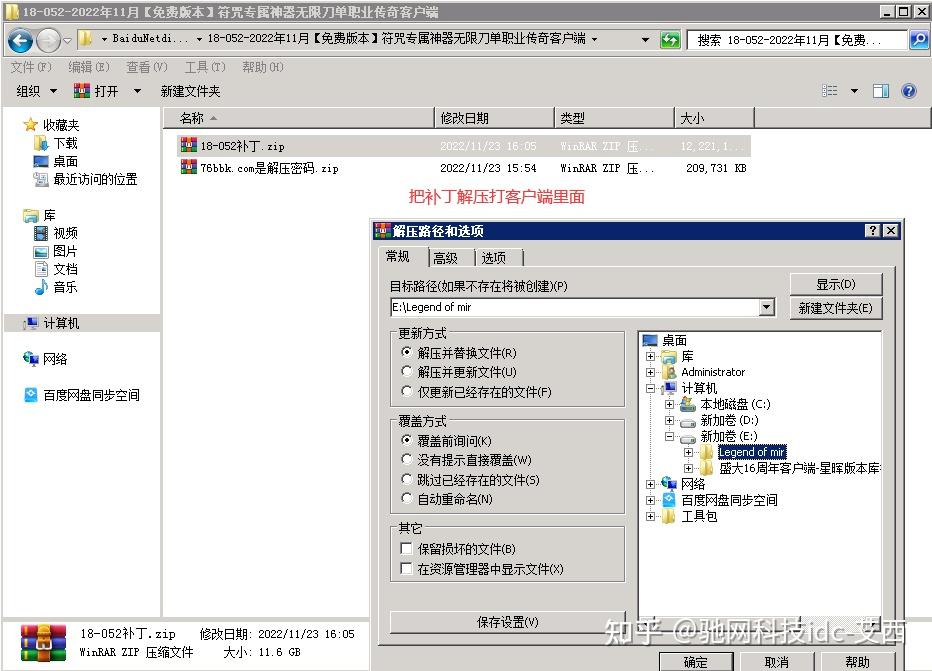The width and height of the screenshot is (932, 671).
Task: Switch to 选项 tab in dialog
Action: (x=493, y=258)
